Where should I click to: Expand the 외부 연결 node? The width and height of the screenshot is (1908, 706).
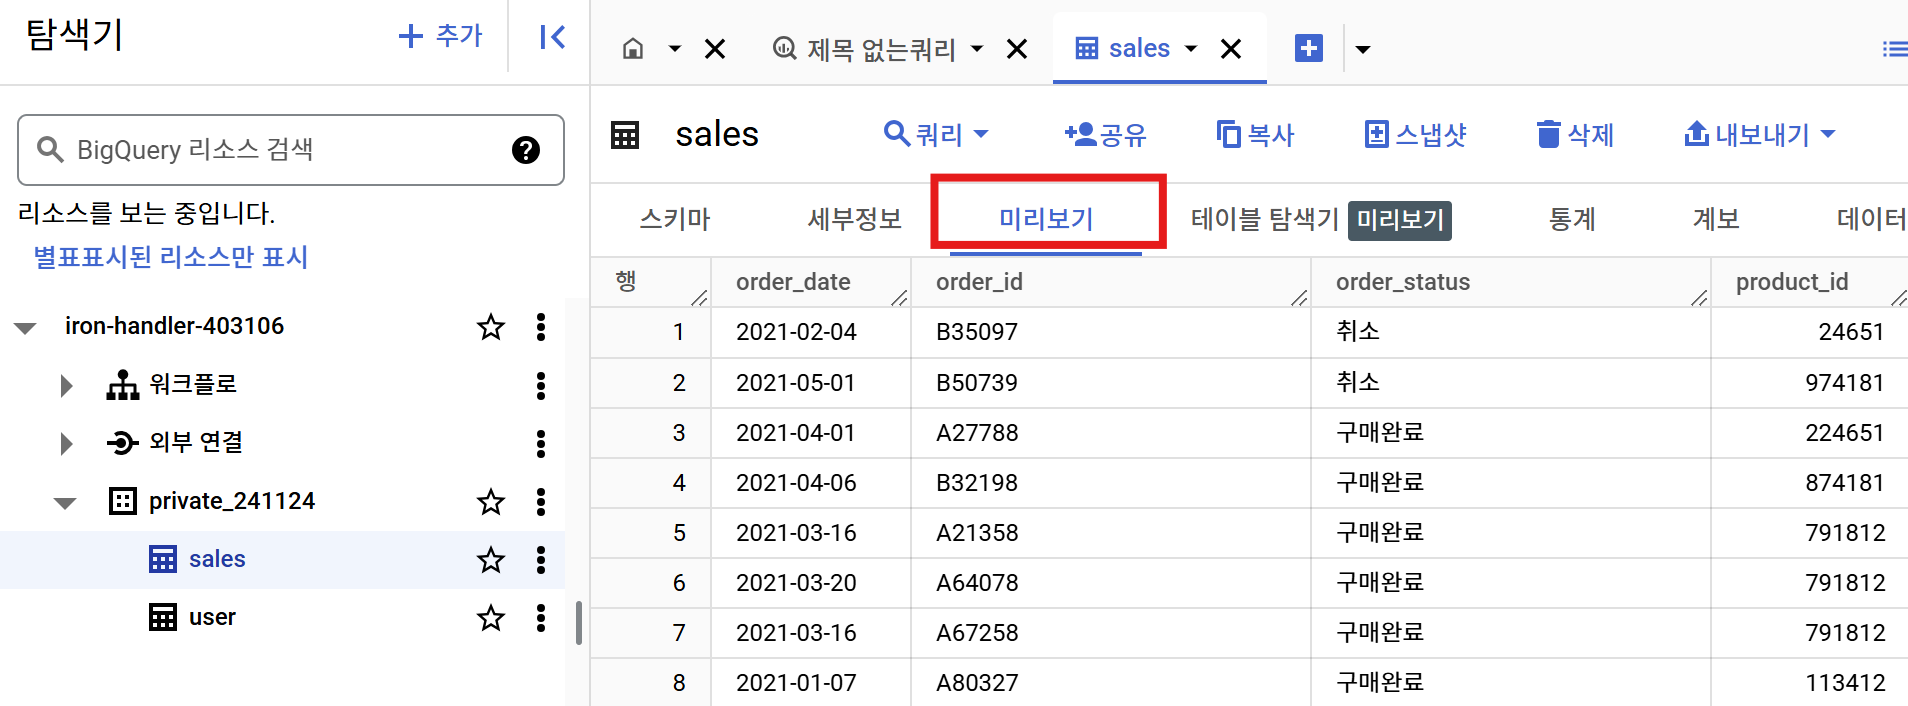(x=66, y=443)
